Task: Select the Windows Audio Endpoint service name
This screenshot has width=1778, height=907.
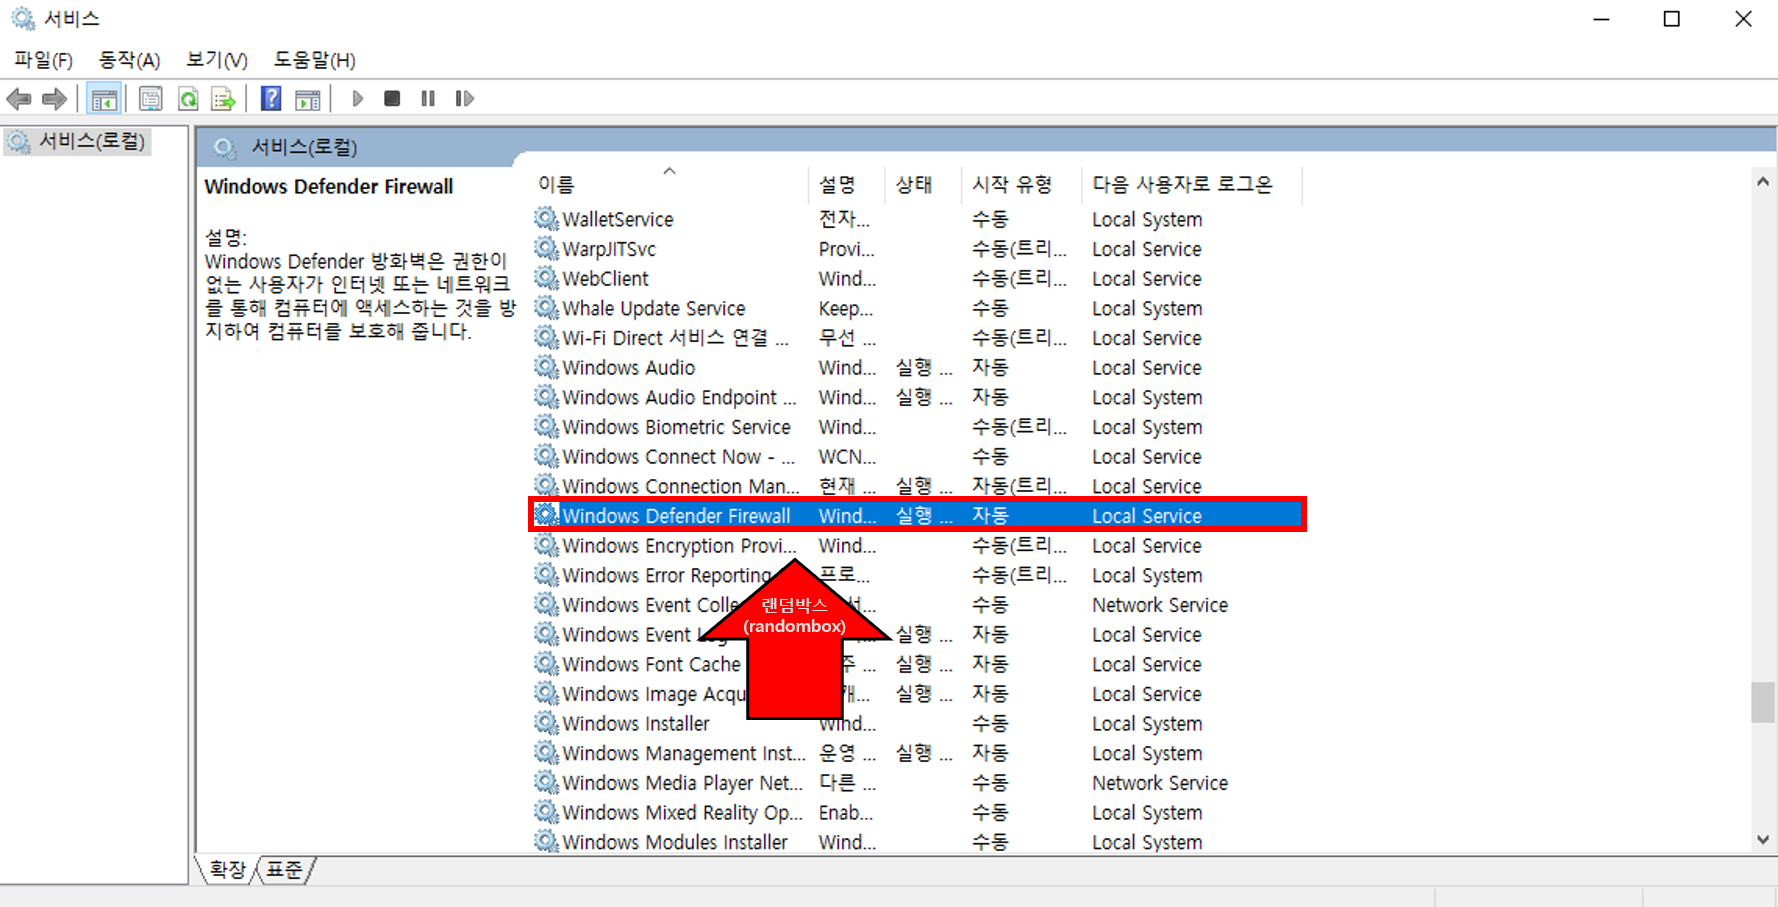Action: (680, 397)
